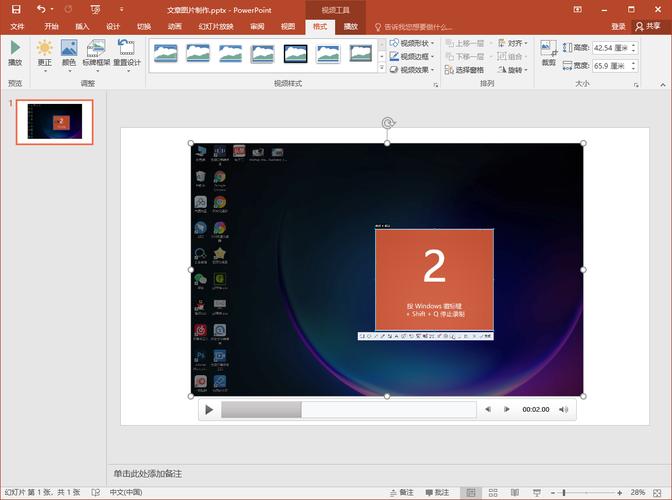Open the 选择窗格 selection pane
This screenshot has height=500, width=672.
coord(465,69)
